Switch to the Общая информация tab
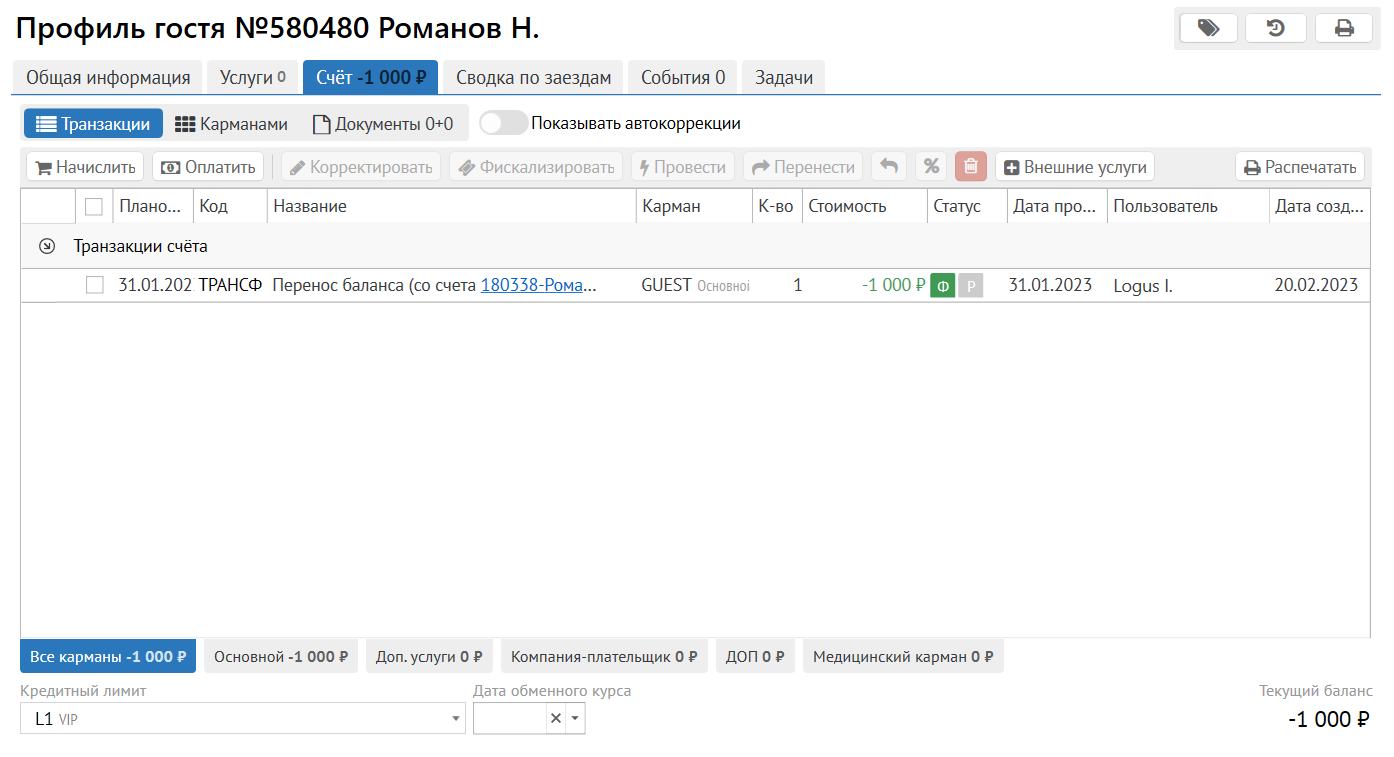The width and height of the screenshot is (1394, 757). [108, 77]
